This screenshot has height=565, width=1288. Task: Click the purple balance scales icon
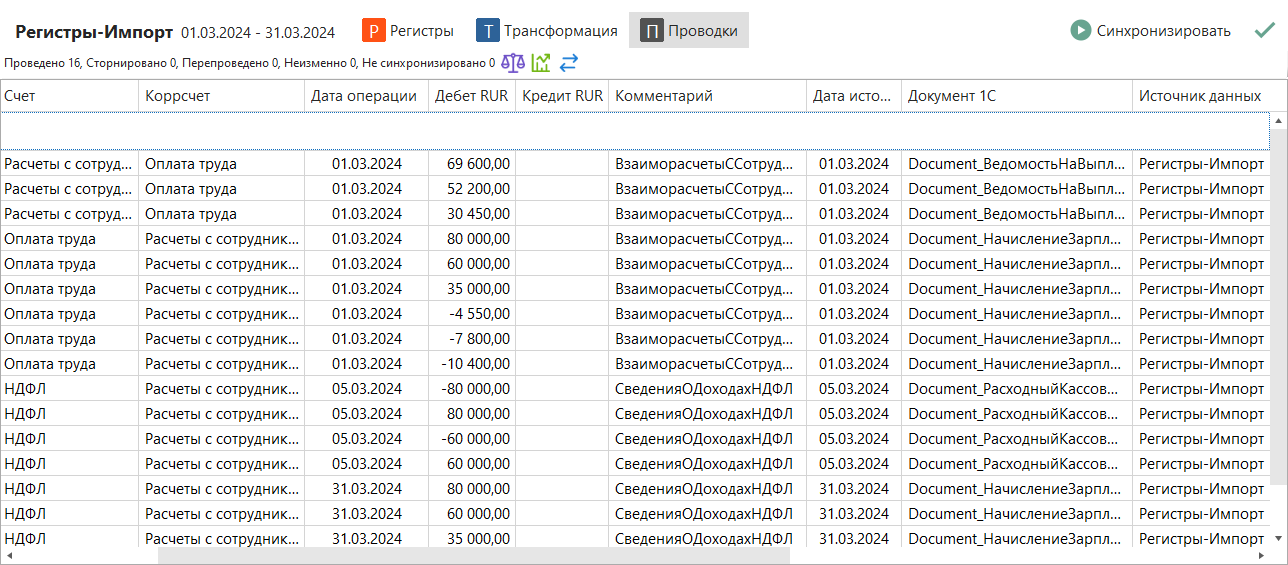512,63
